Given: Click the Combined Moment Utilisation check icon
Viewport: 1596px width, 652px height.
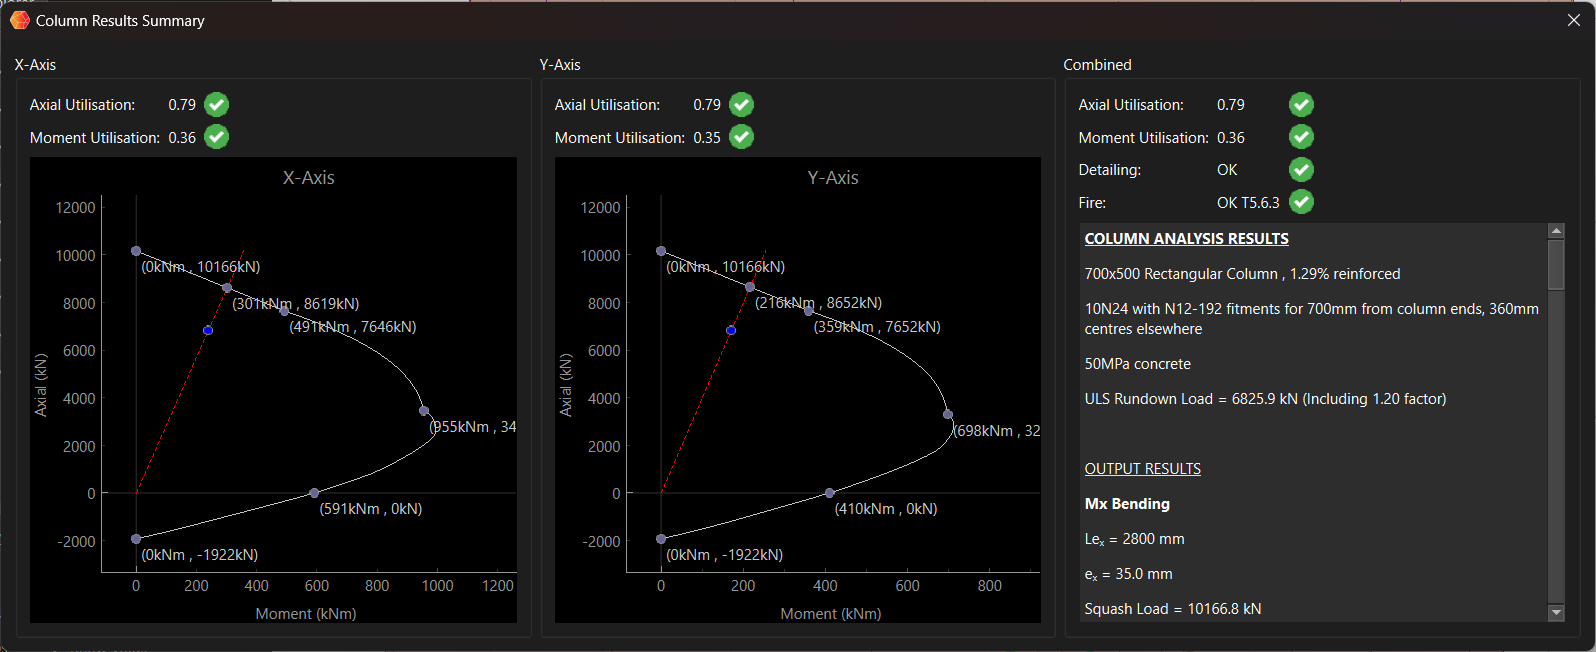Looking at the screenshot, I should 1301,137.
